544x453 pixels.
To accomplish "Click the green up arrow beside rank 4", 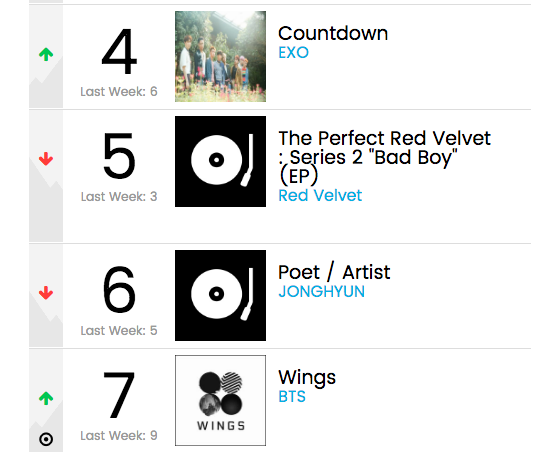I will [x=46, y=54].
